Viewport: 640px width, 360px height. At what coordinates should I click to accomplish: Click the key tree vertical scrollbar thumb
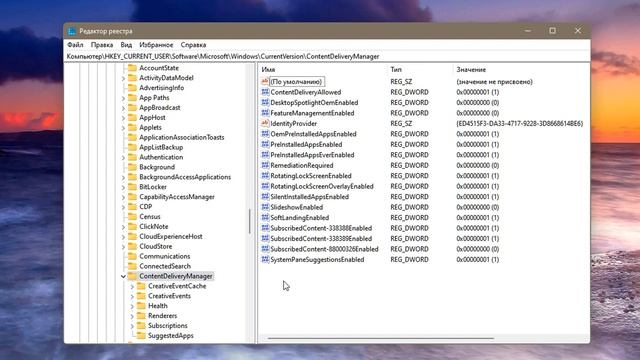[x=249, y=222]
